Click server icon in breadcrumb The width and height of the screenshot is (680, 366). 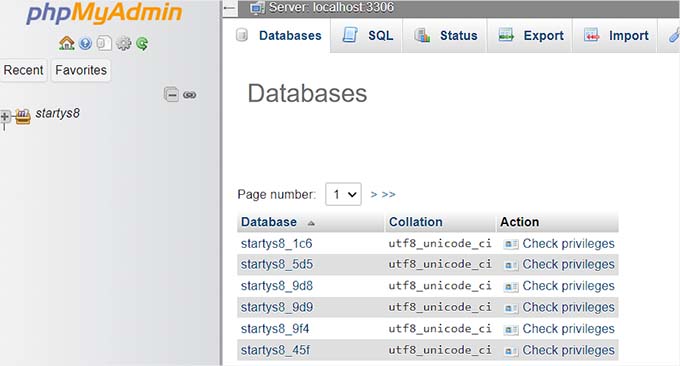pyautogui.click(x=257, y=8)
